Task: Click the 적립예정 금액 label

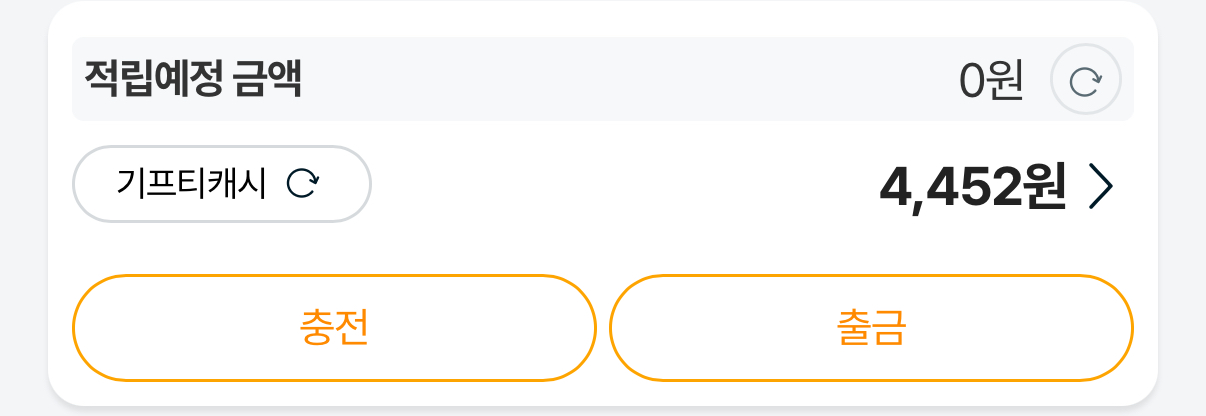Action: tap(193, 79)
